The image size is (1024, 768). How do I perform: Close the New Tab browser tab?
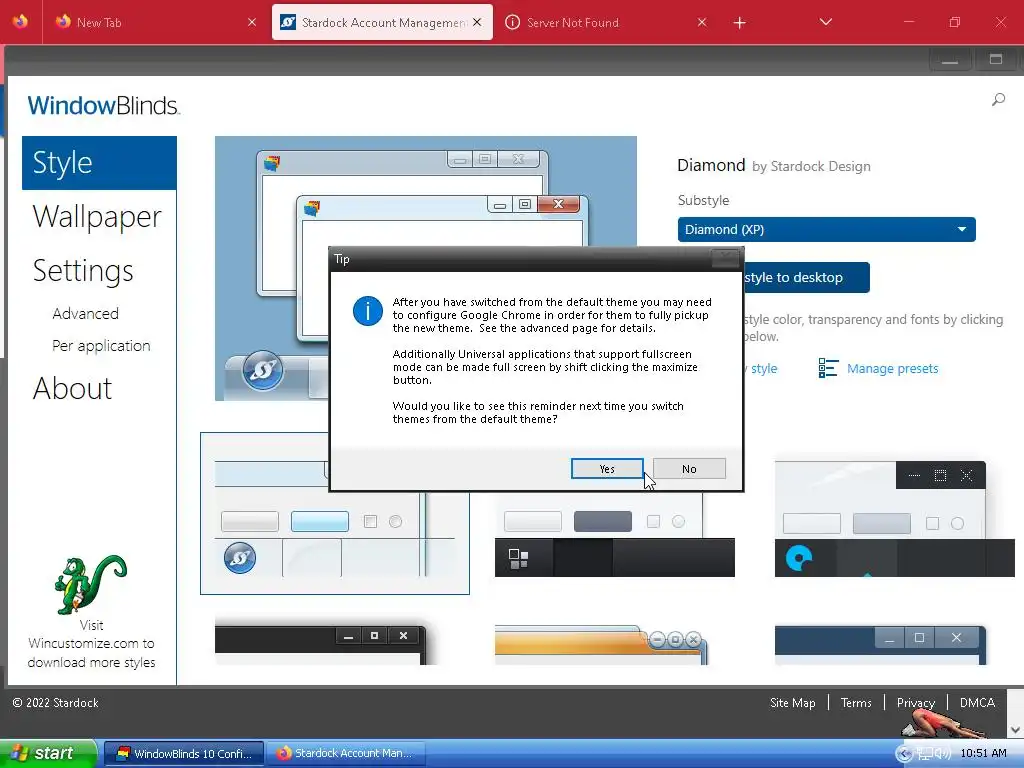(x=252, y=22)
